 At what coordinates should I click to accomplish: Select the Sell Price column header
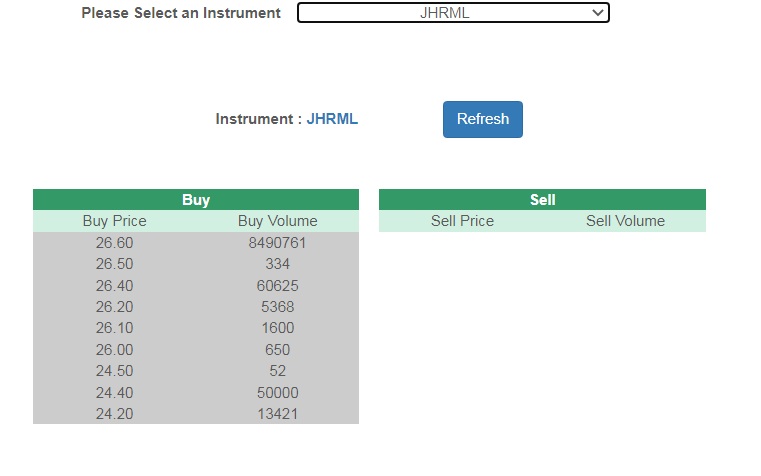coord(462,221)
